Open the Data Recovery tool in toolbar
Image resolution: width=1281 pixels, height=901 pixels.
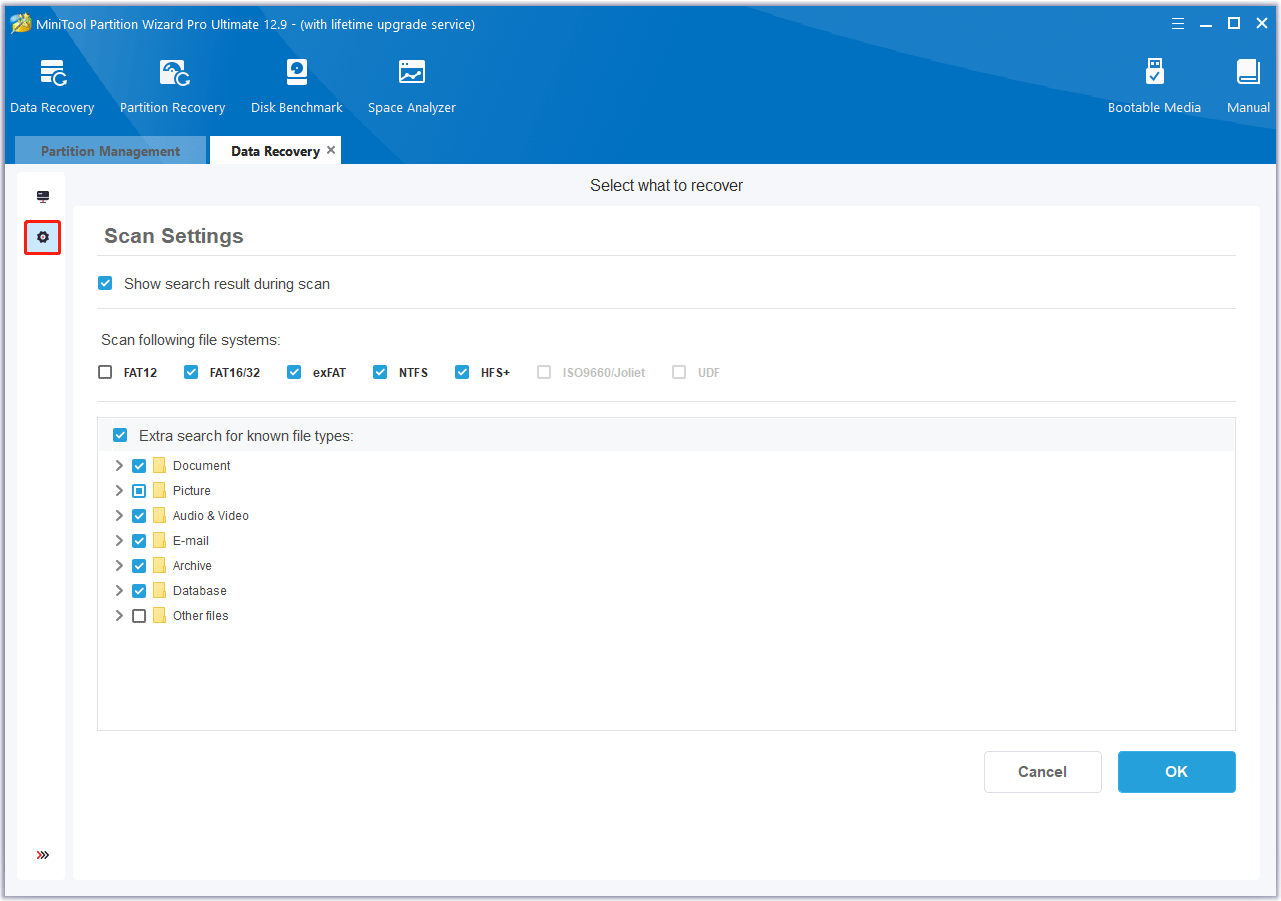[x=52, y=87]
